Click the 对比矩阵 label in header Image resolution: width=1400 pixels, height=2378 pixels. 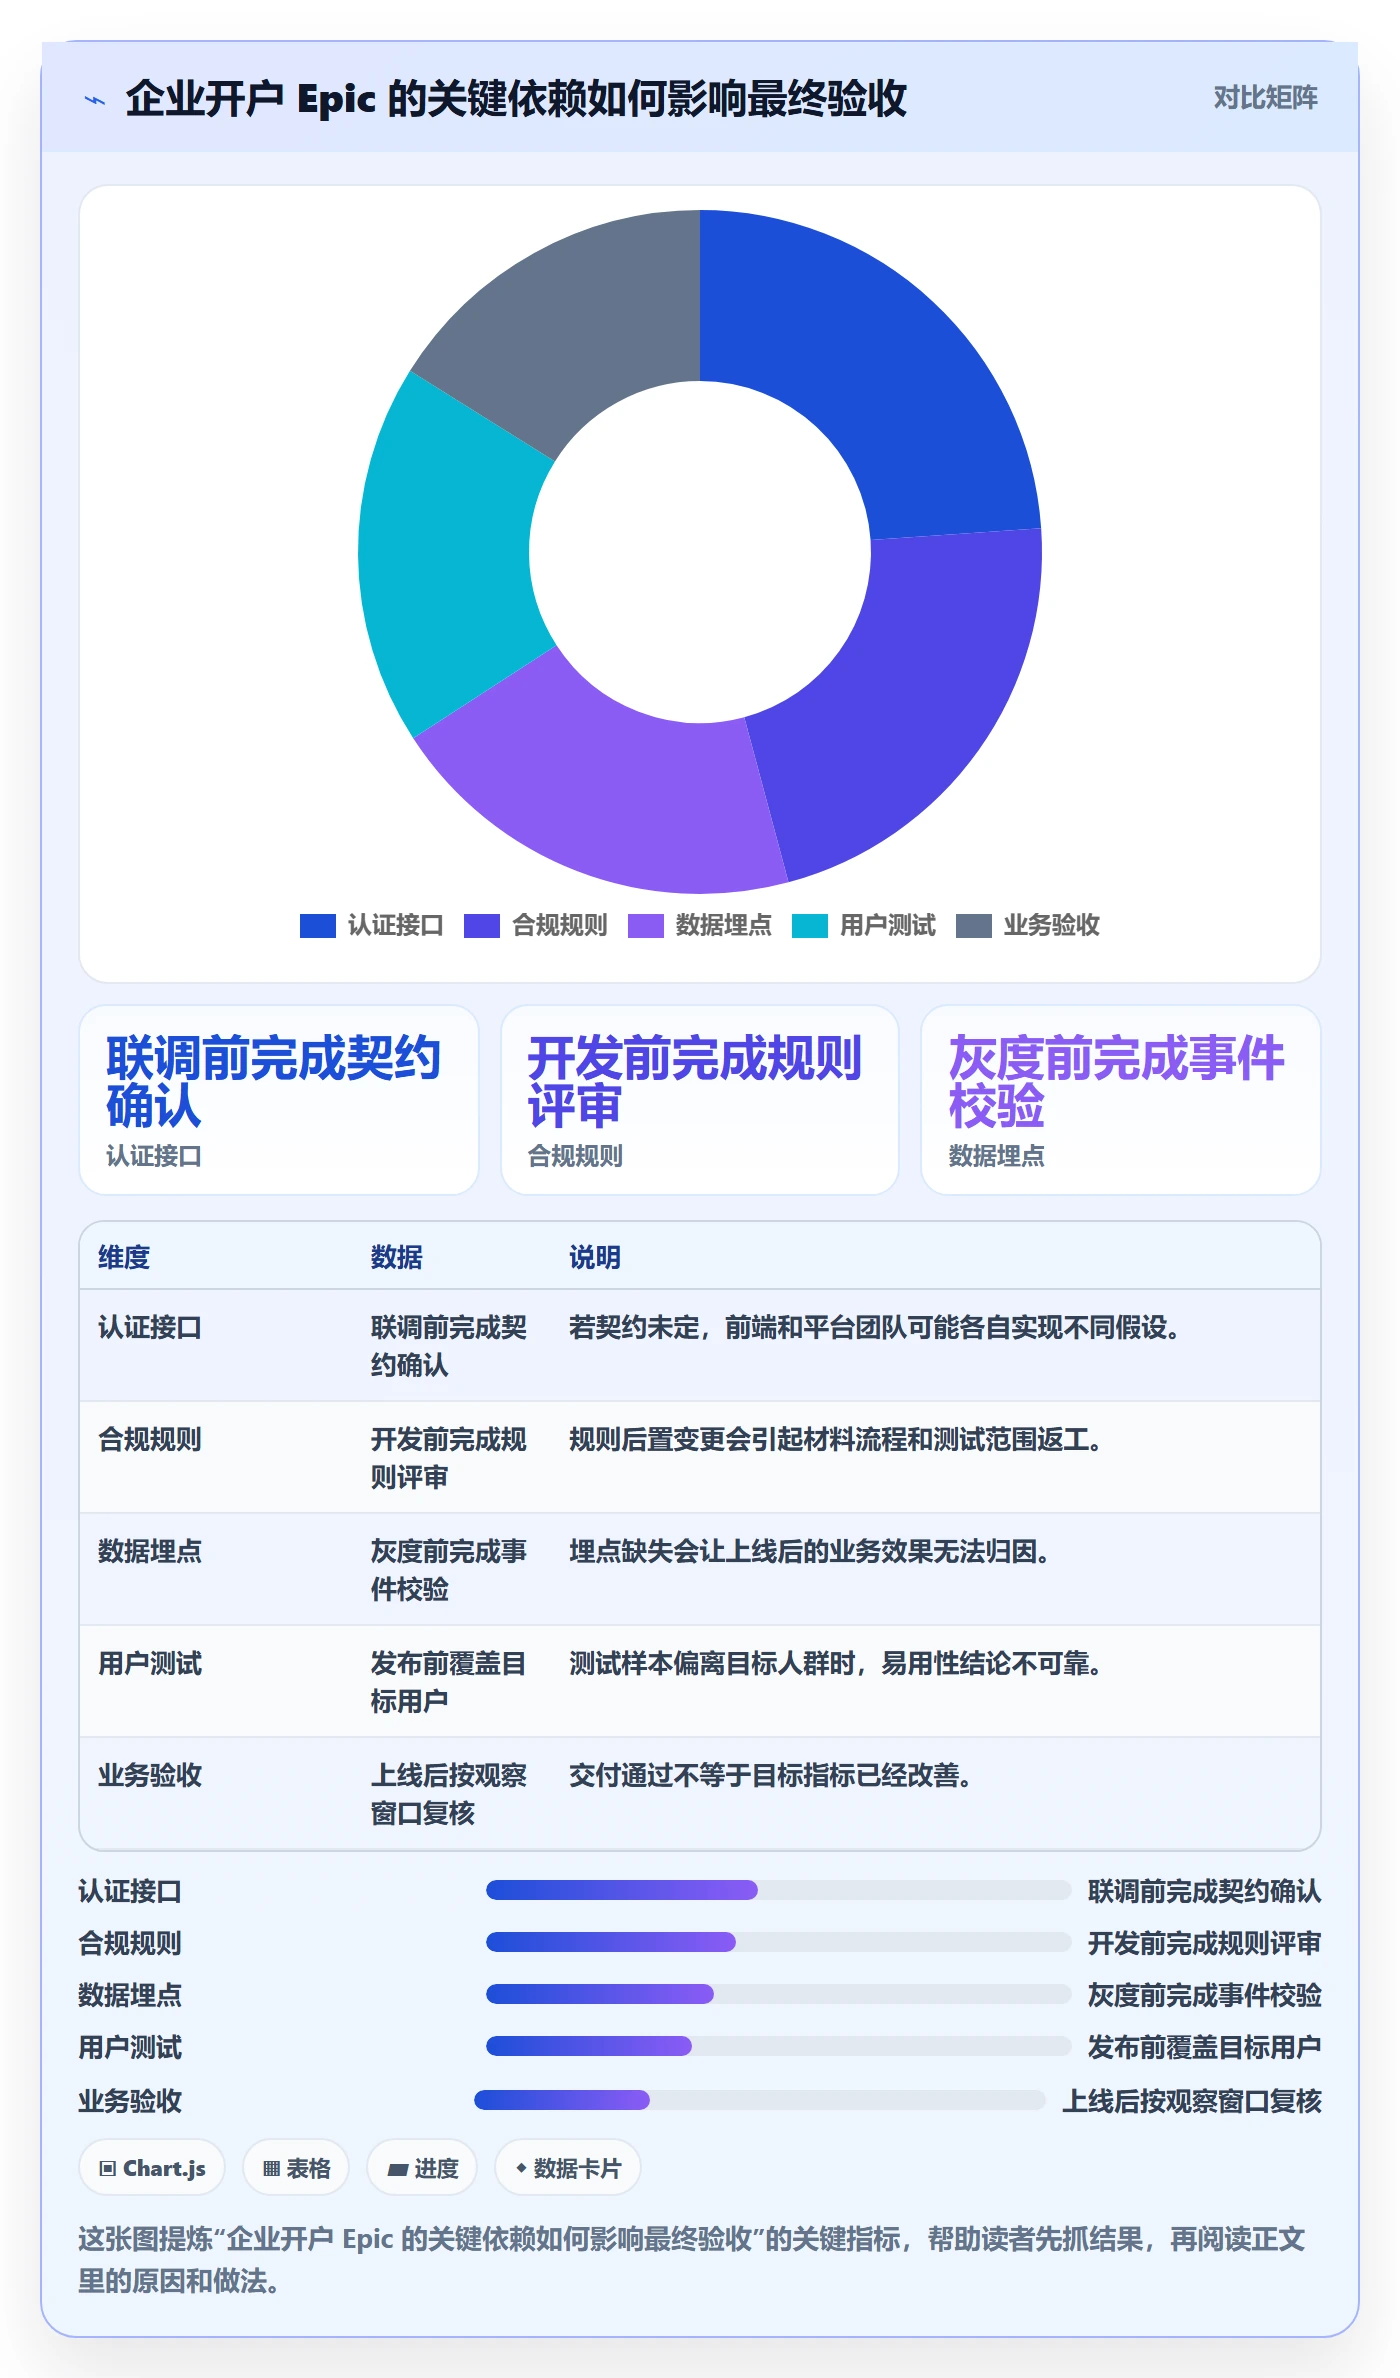click(1265, 98)
